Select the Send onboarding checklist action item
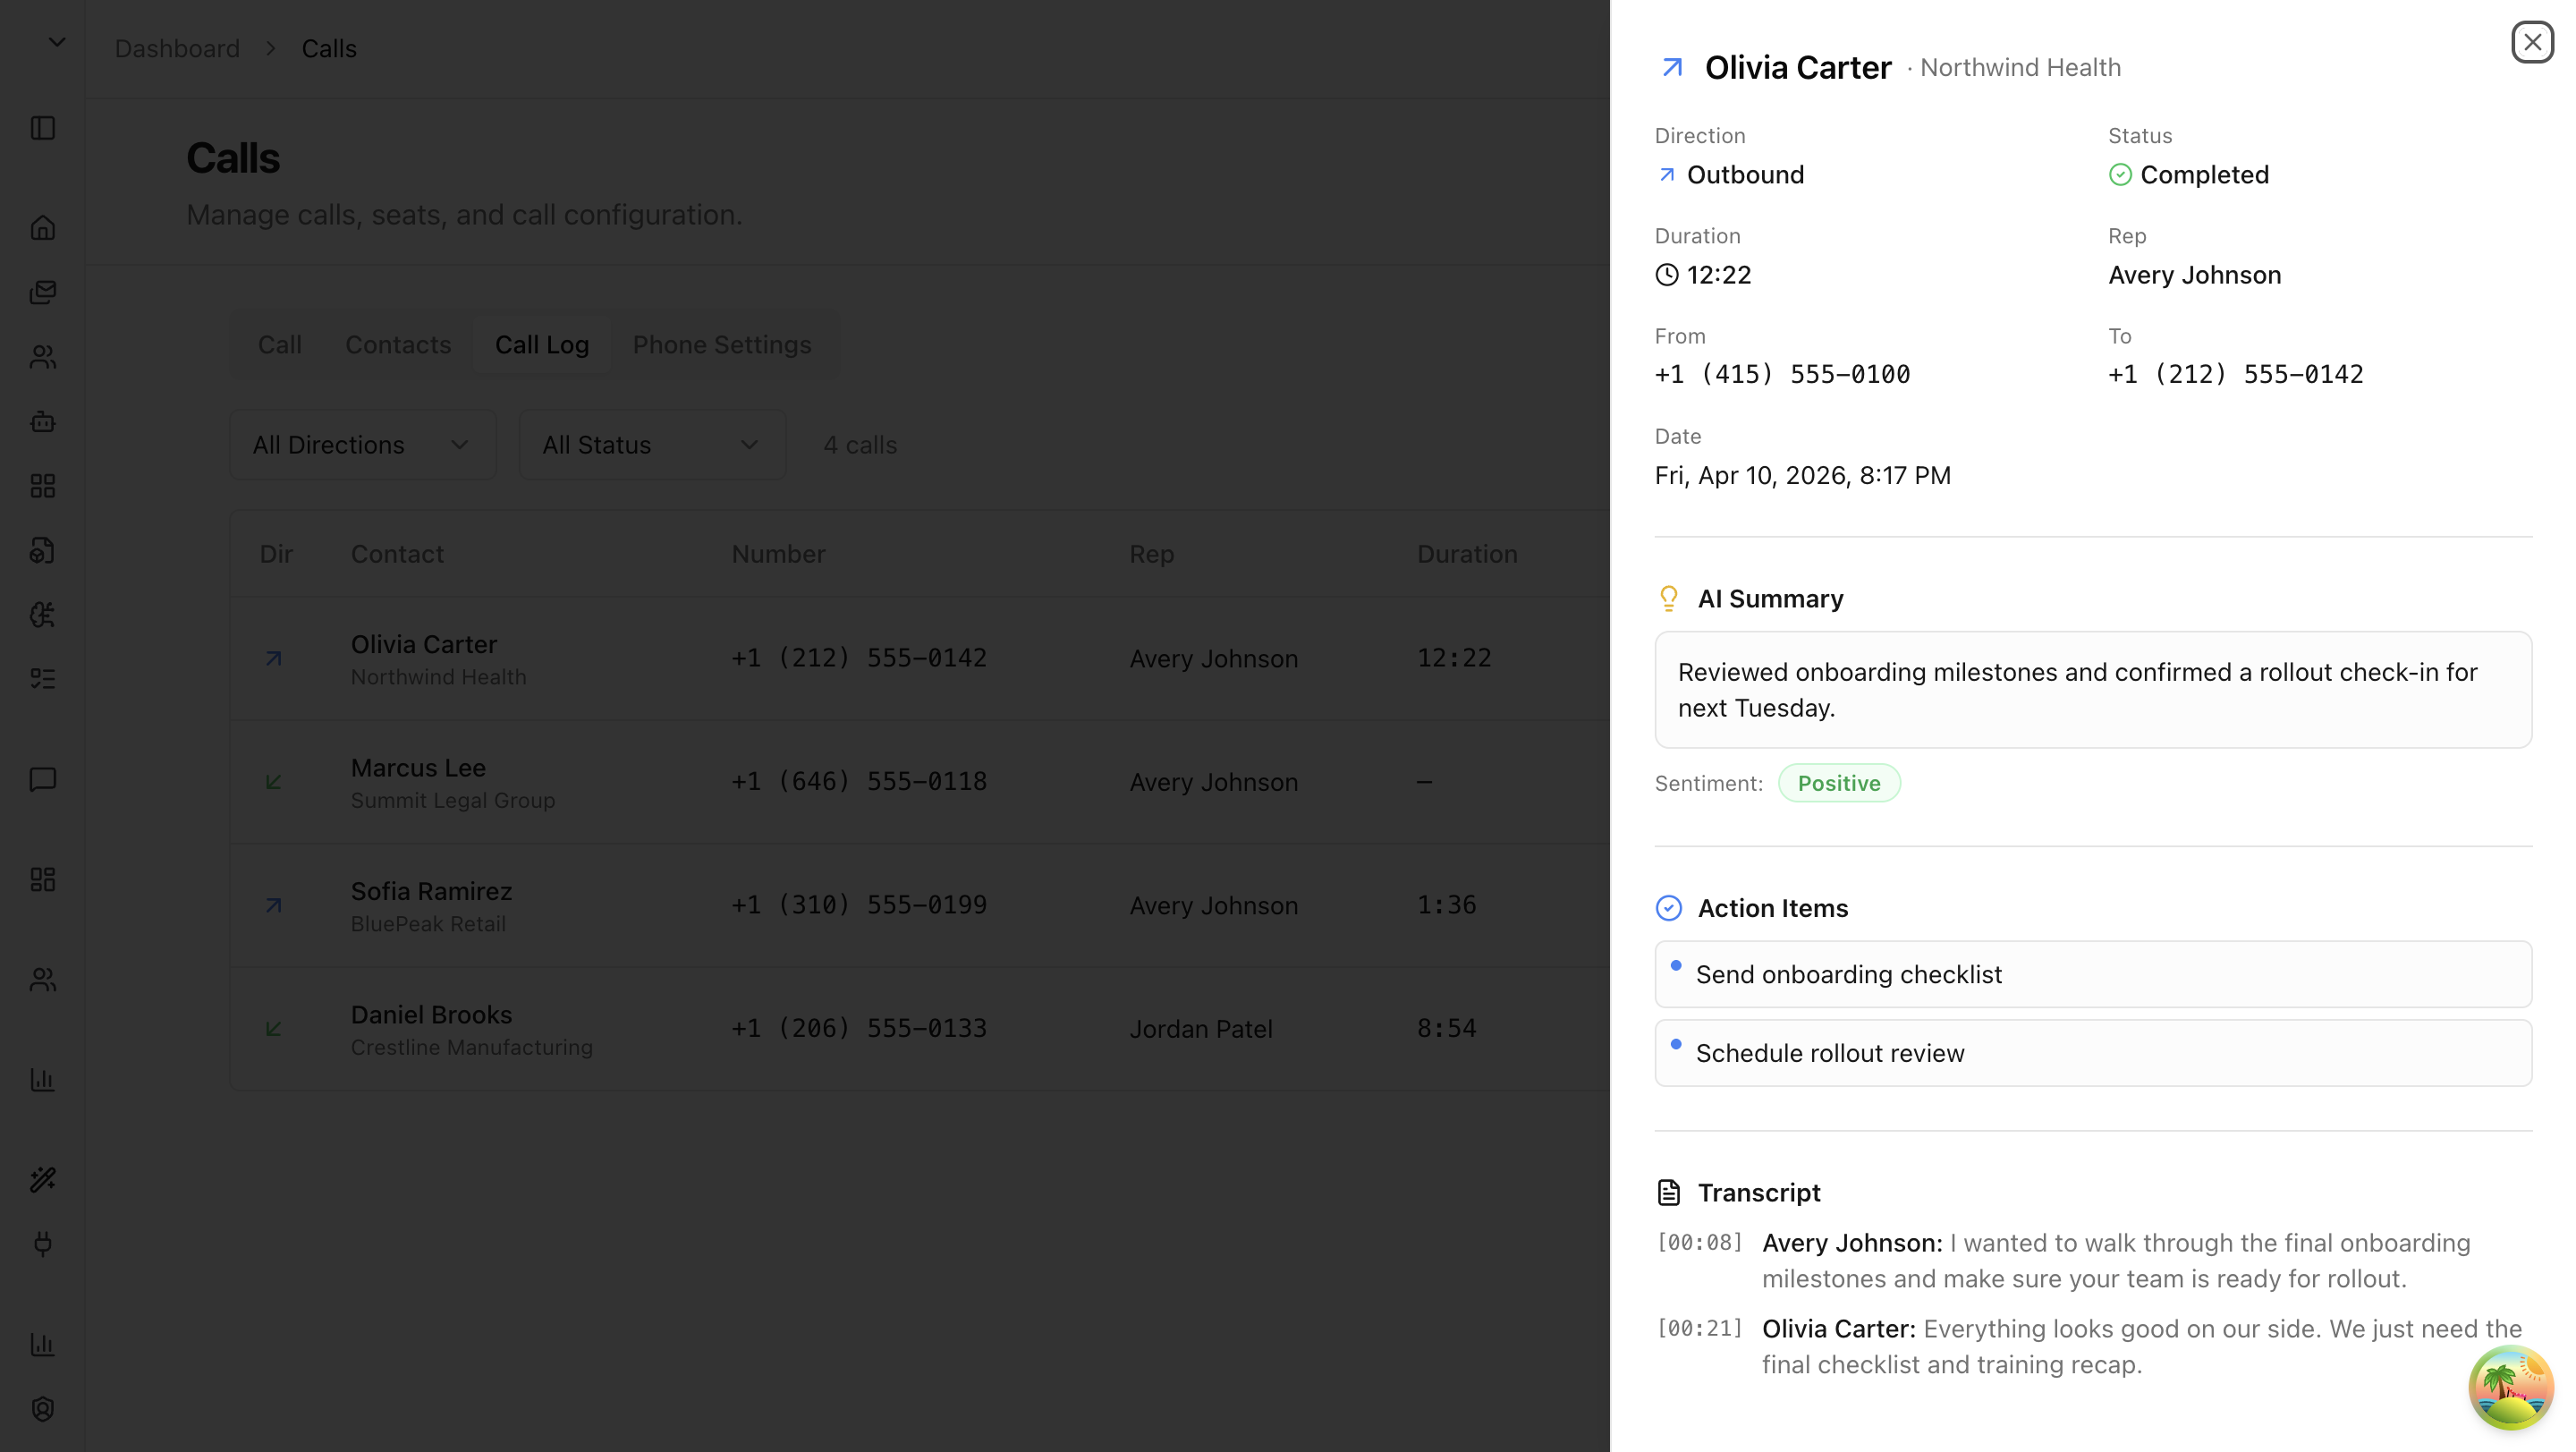Image resolution: width=2576 pixels, height=1452 pixels. [x=2092, y=974]
